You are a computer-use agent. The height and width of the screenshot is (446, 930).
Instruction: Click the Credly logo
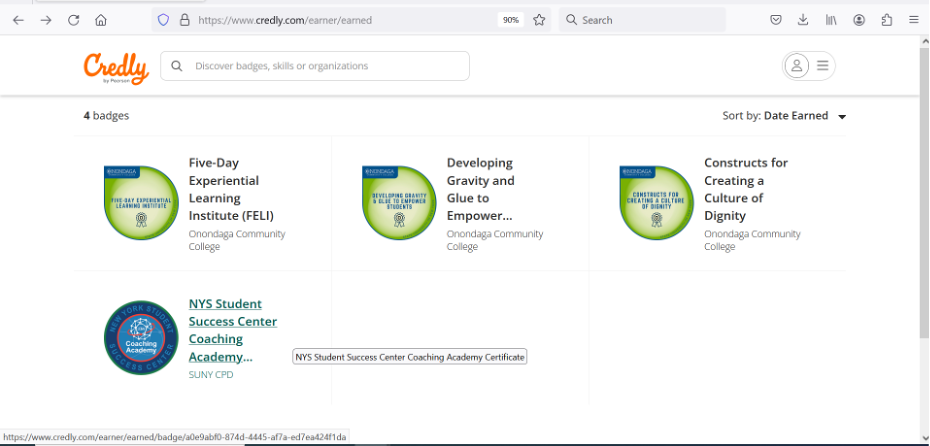point(116,68)
